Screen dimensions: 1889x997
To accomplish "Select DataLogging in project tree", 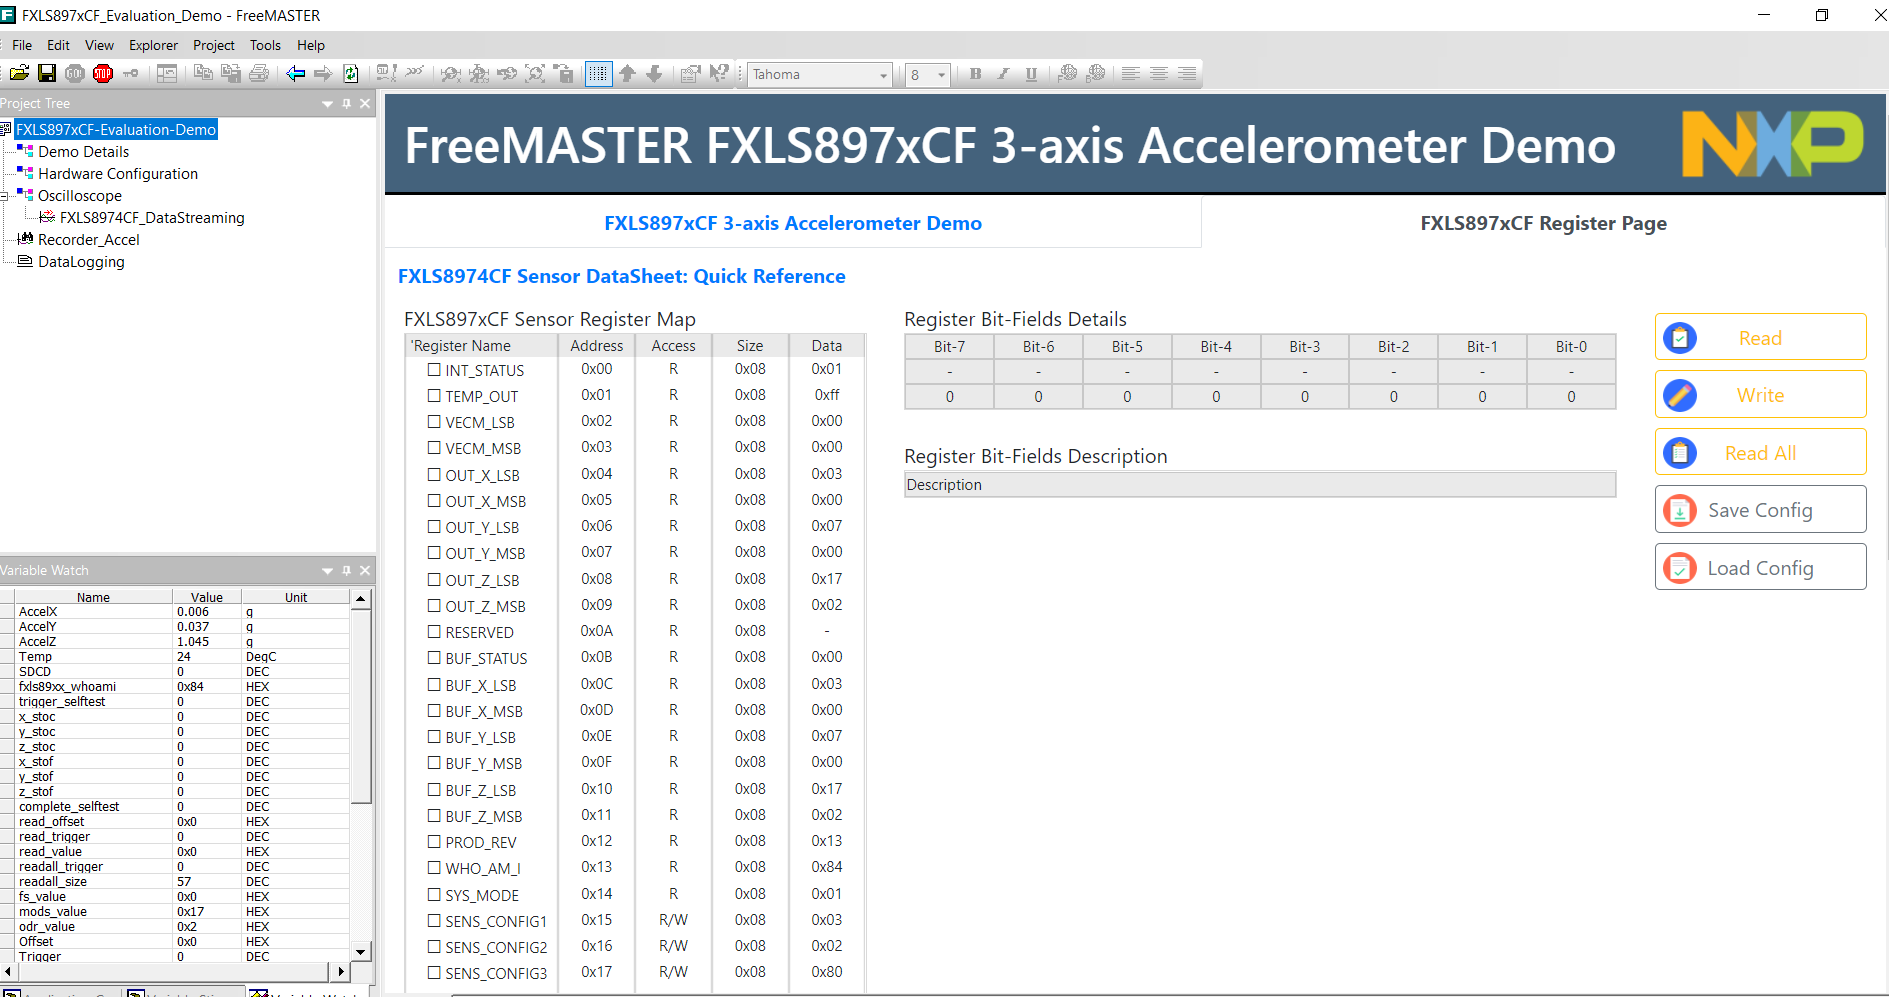I will pyautogui.click(x=81, y=262).
